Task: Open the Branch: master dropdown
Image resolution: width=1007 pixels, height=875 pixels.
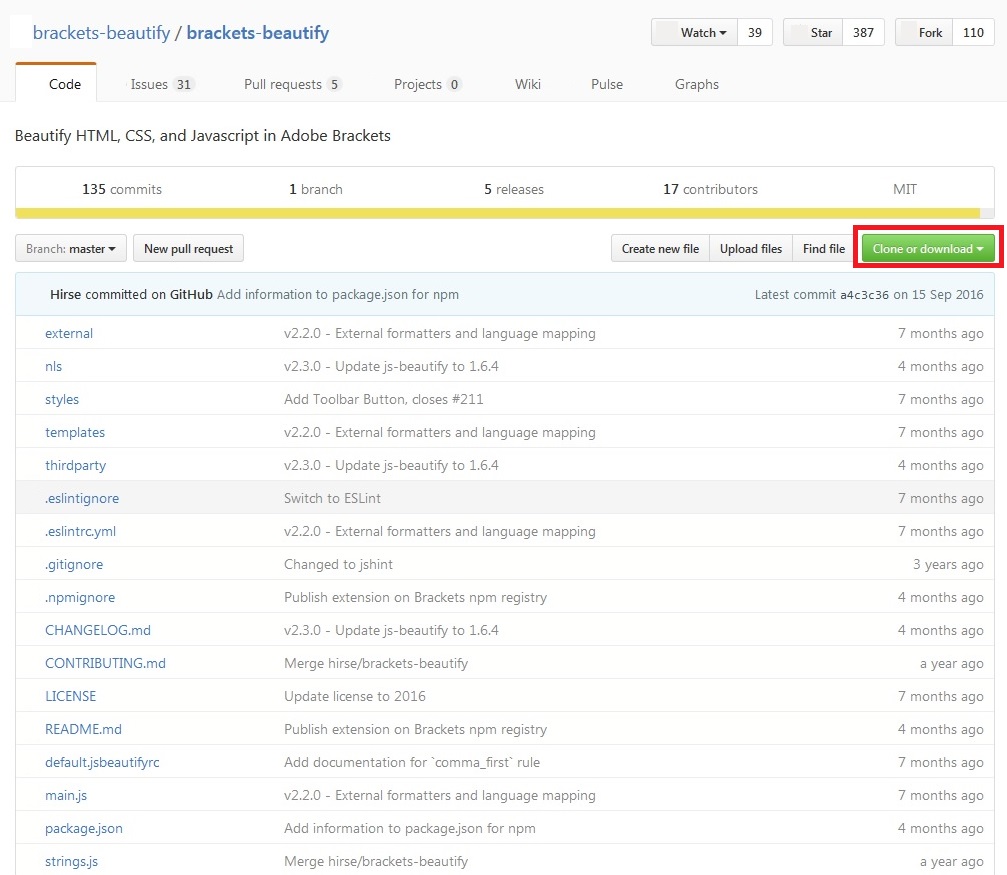Action: [71, 249]
